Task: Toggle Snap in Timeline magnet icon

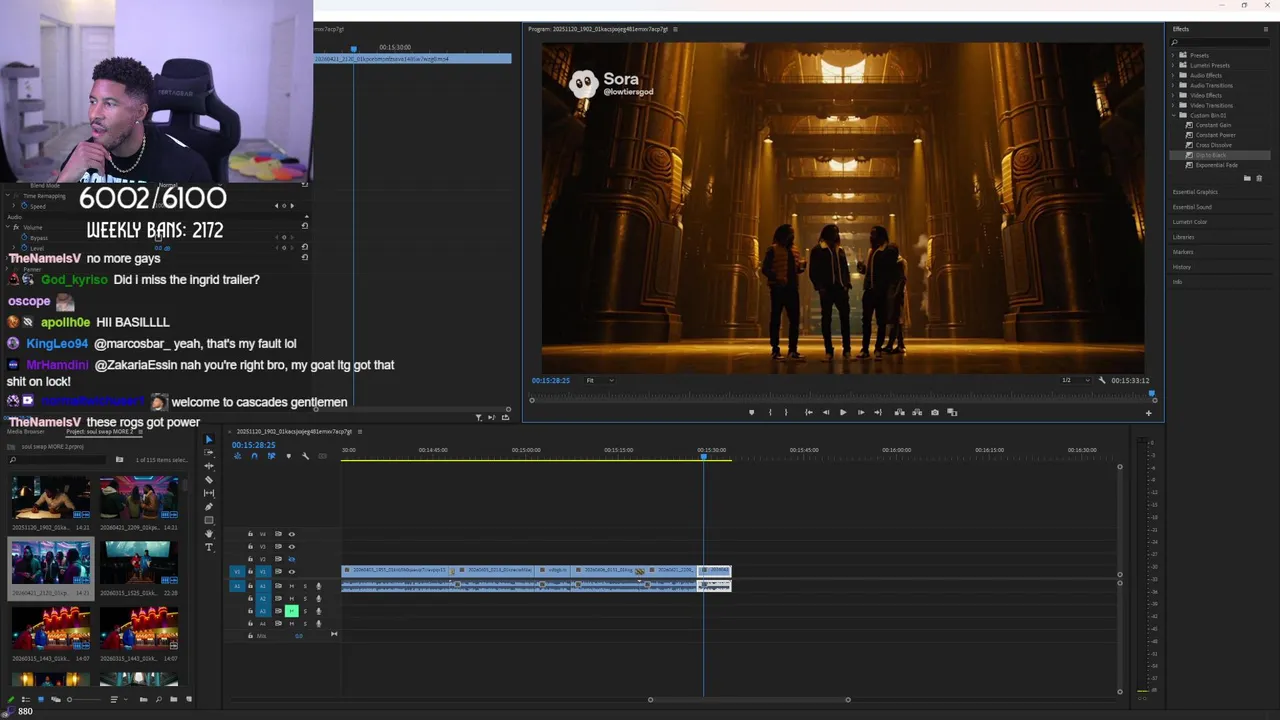Action: click(x=255, y=456)
